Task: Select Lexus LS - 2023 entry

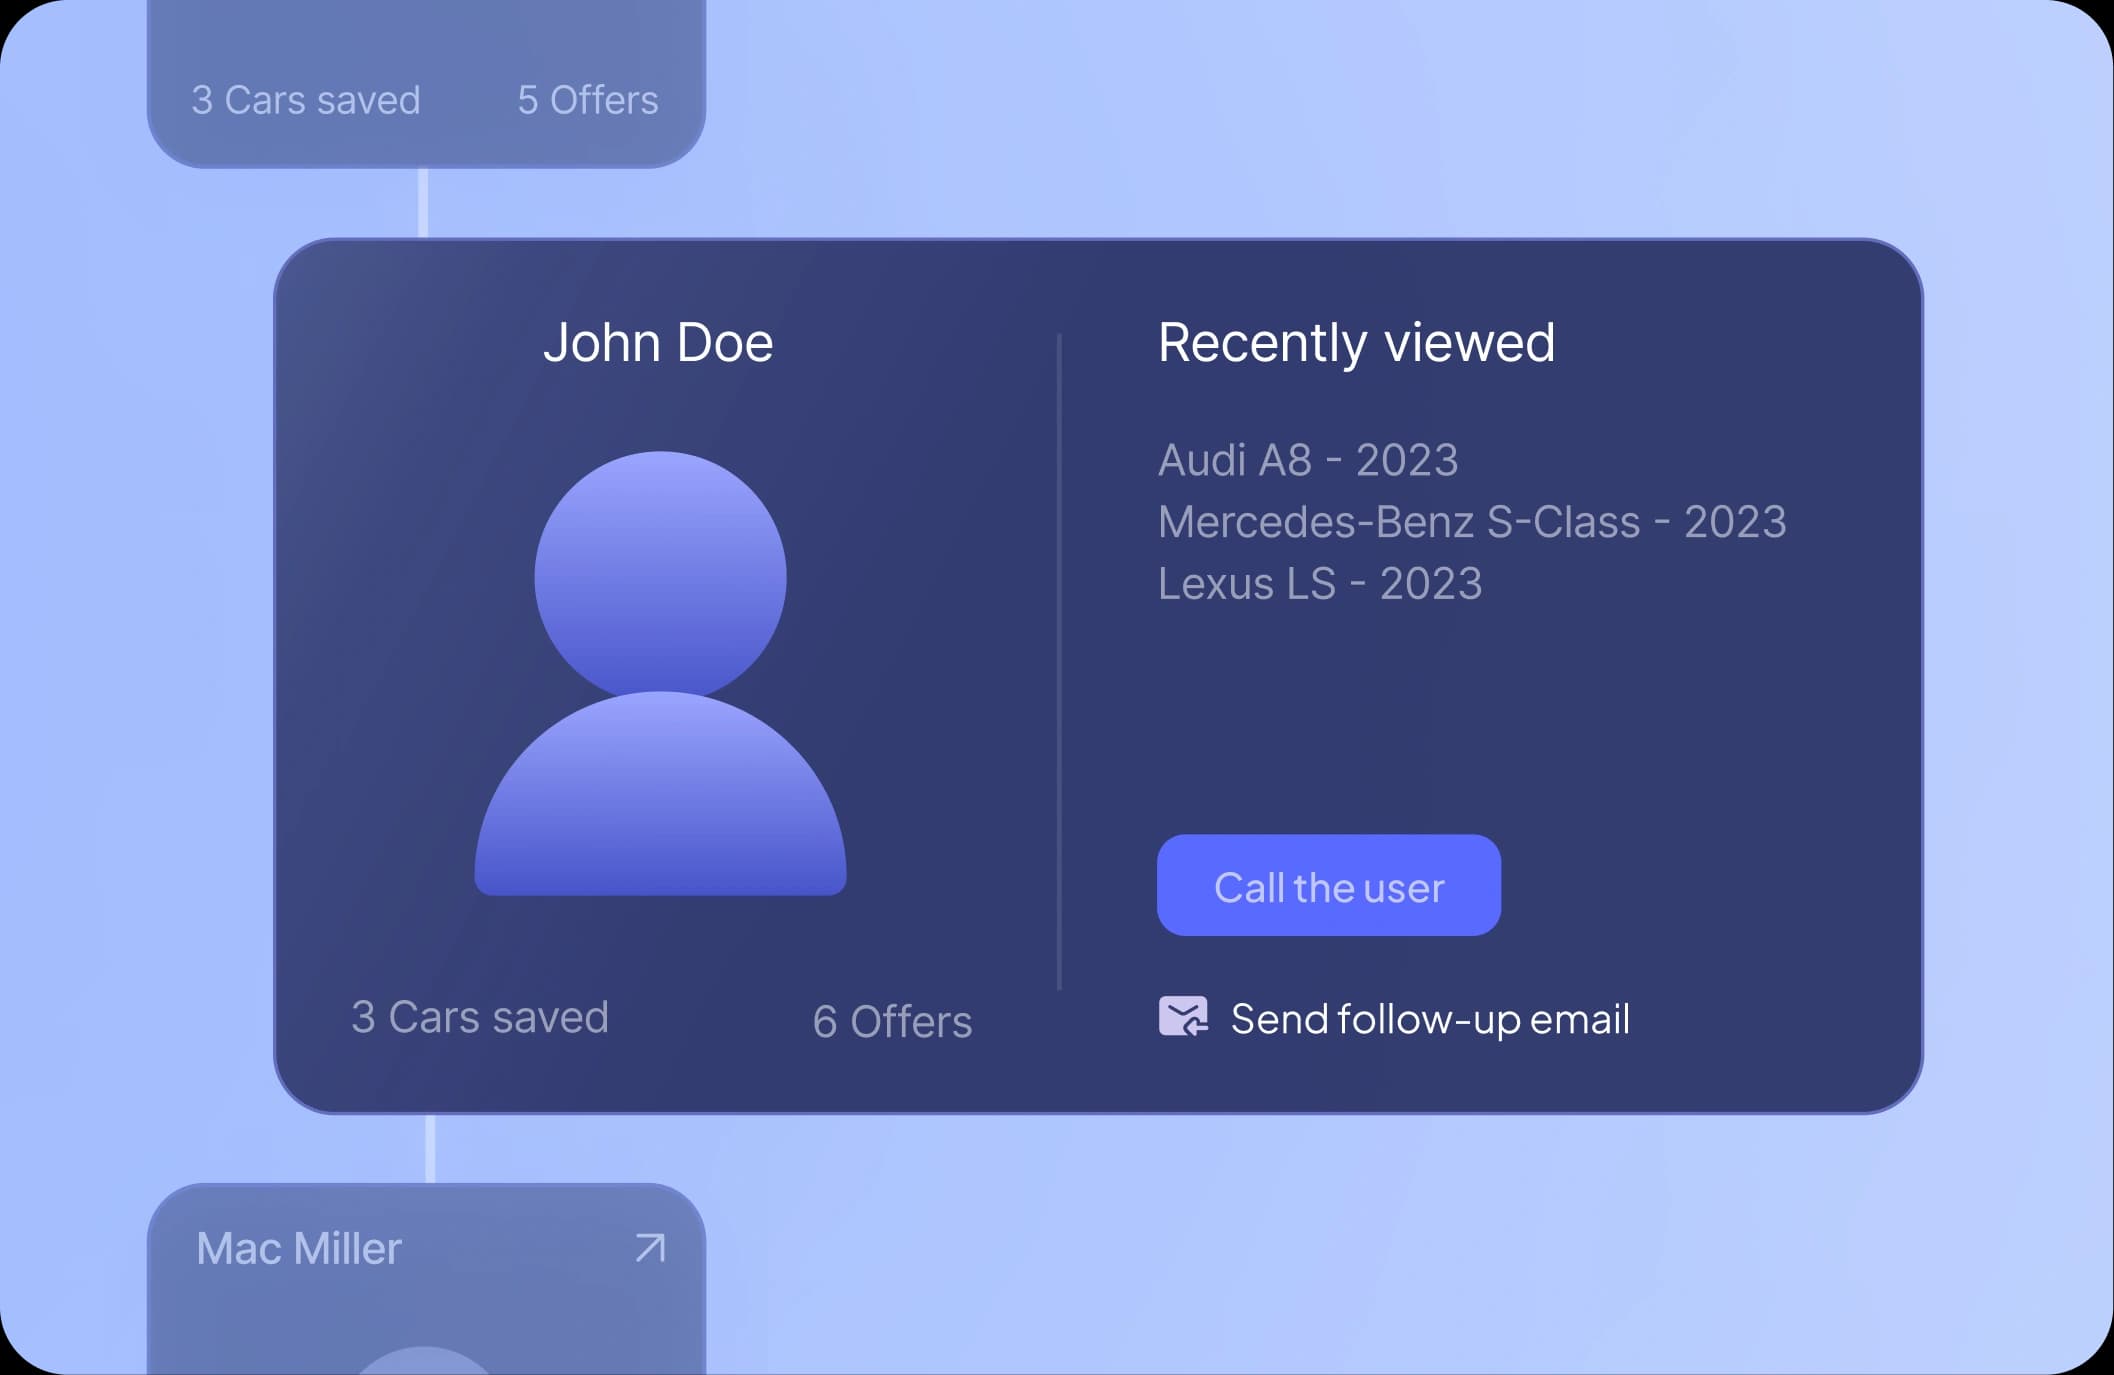Action: [x=1319, y=584]
